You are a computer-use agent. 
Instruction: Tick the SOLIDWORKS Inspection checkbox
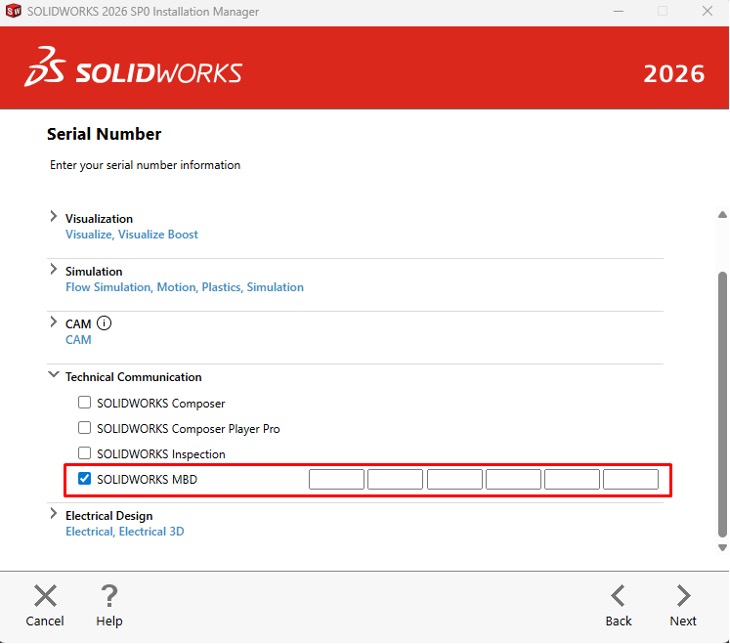(x=84, y=453)
